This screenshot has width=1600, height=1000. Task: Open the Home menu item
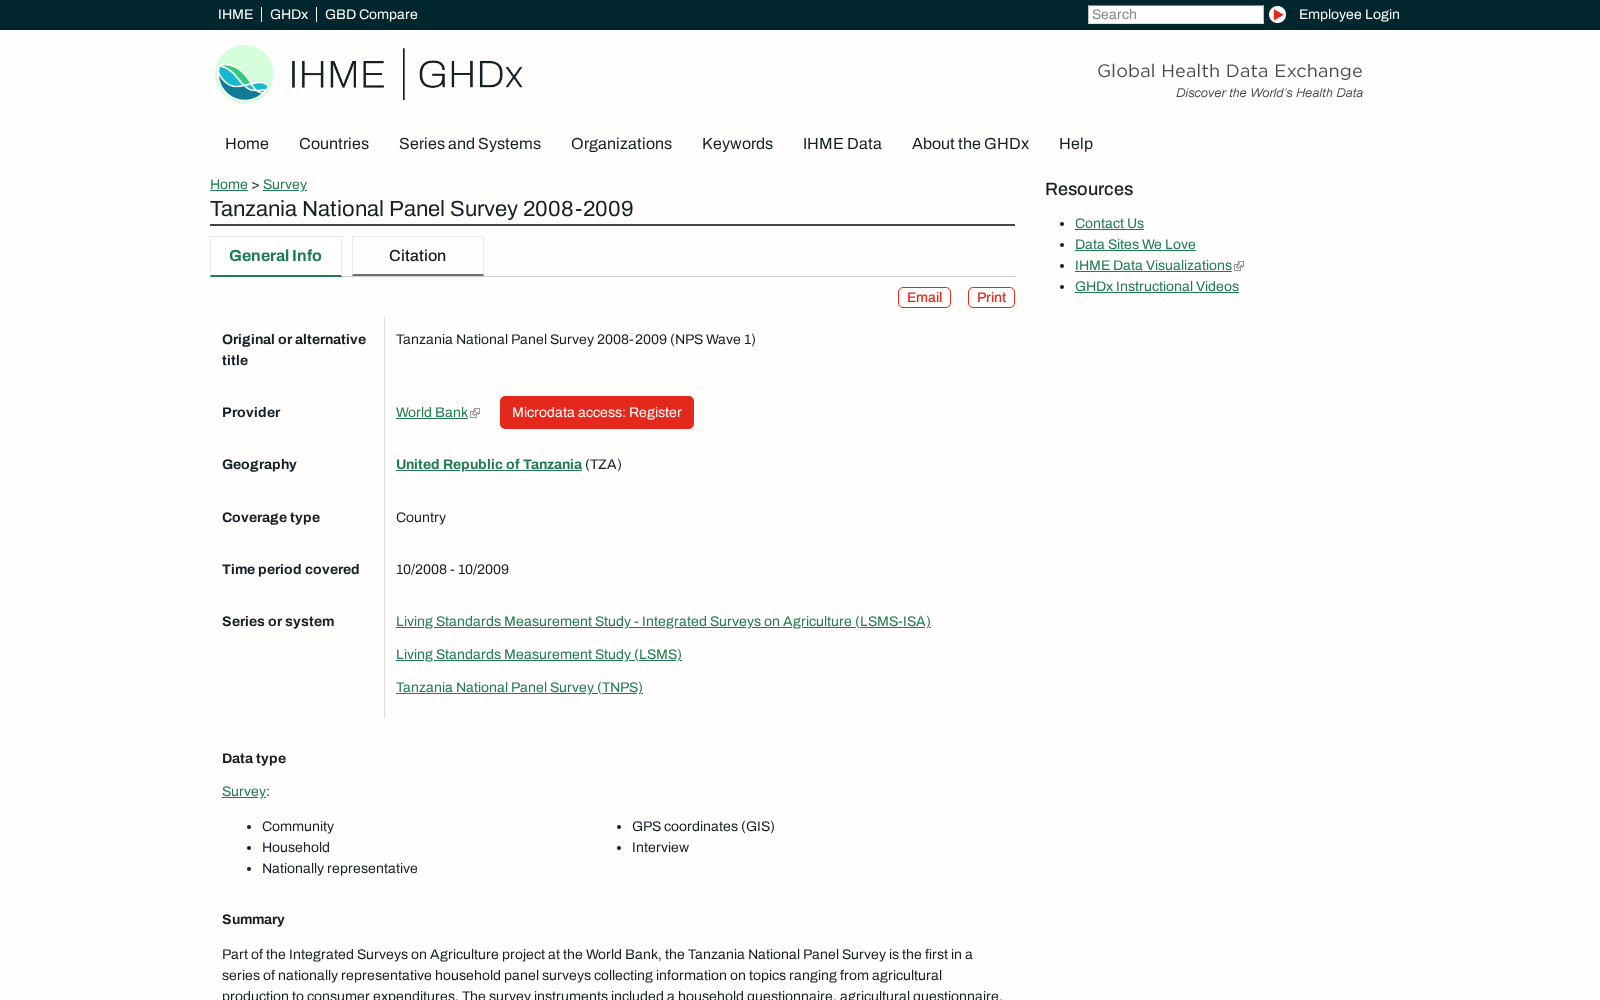[247, 144]
